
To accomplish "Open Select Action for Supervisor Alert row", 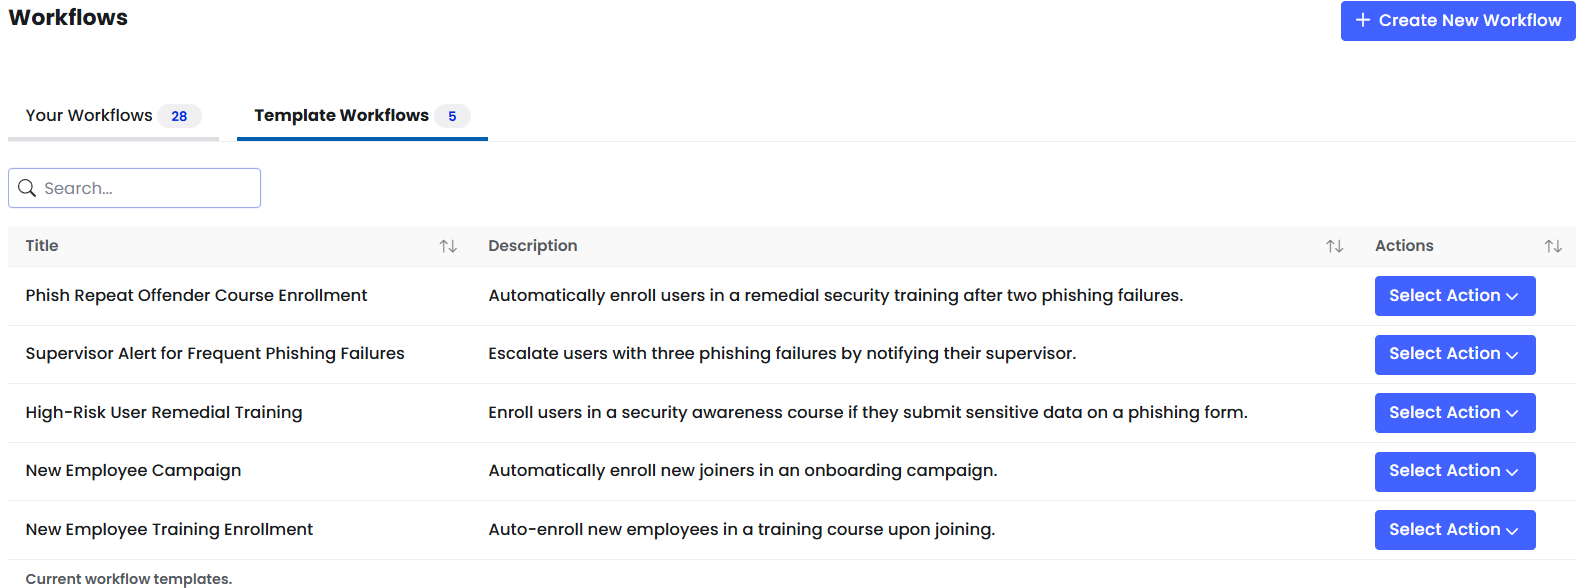I will click(x=1455, y=354).
